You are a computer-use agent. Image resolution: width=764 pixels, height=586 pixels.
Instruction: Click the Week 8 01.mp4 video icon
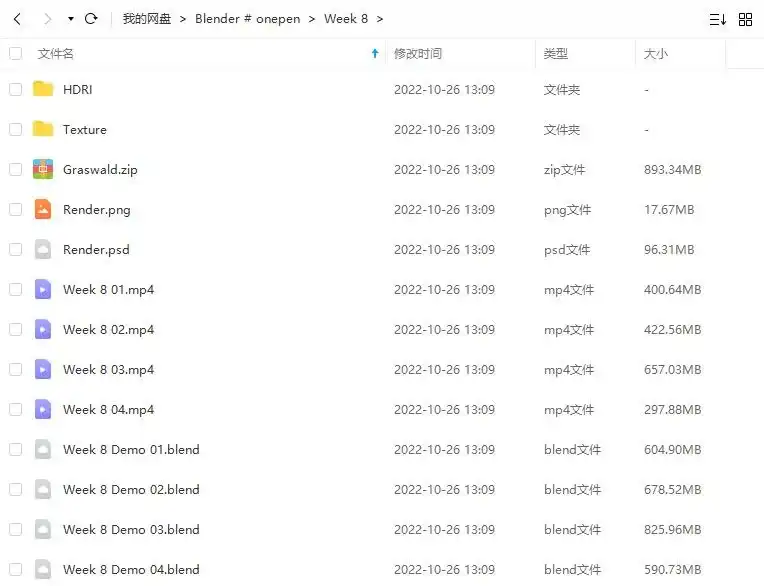(x=42, y=290)
